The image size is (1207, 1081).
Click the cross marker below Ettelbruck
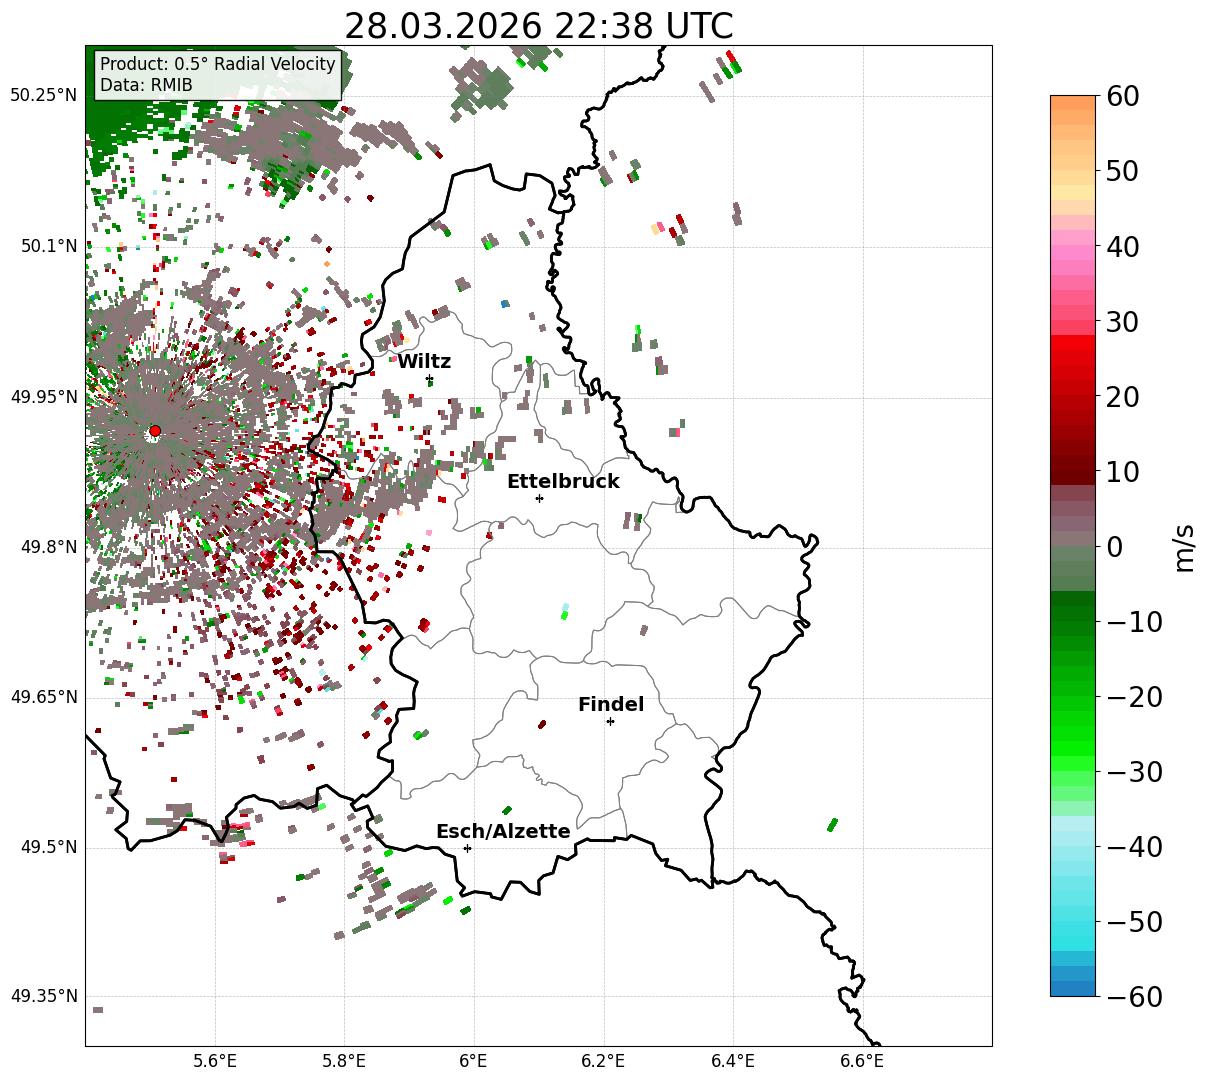pyautogui.click(x=540, y=498)
